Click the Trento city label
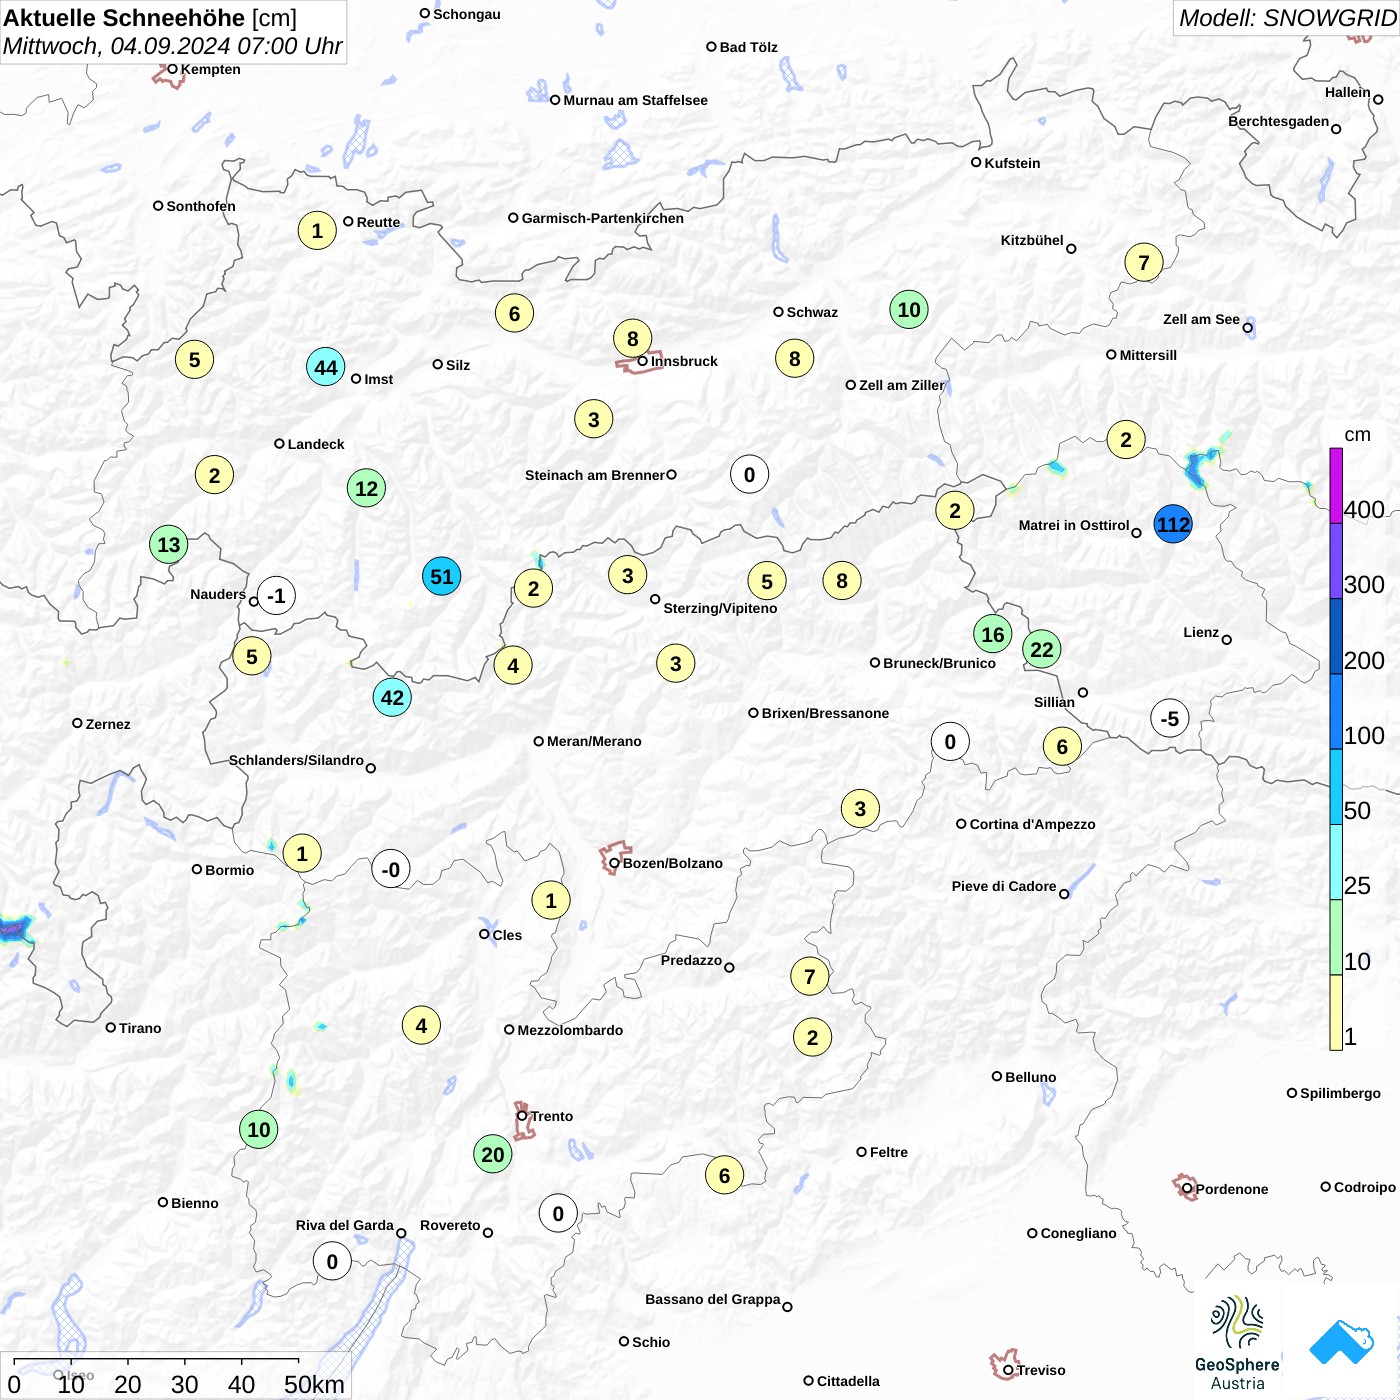 point(552,1116)
